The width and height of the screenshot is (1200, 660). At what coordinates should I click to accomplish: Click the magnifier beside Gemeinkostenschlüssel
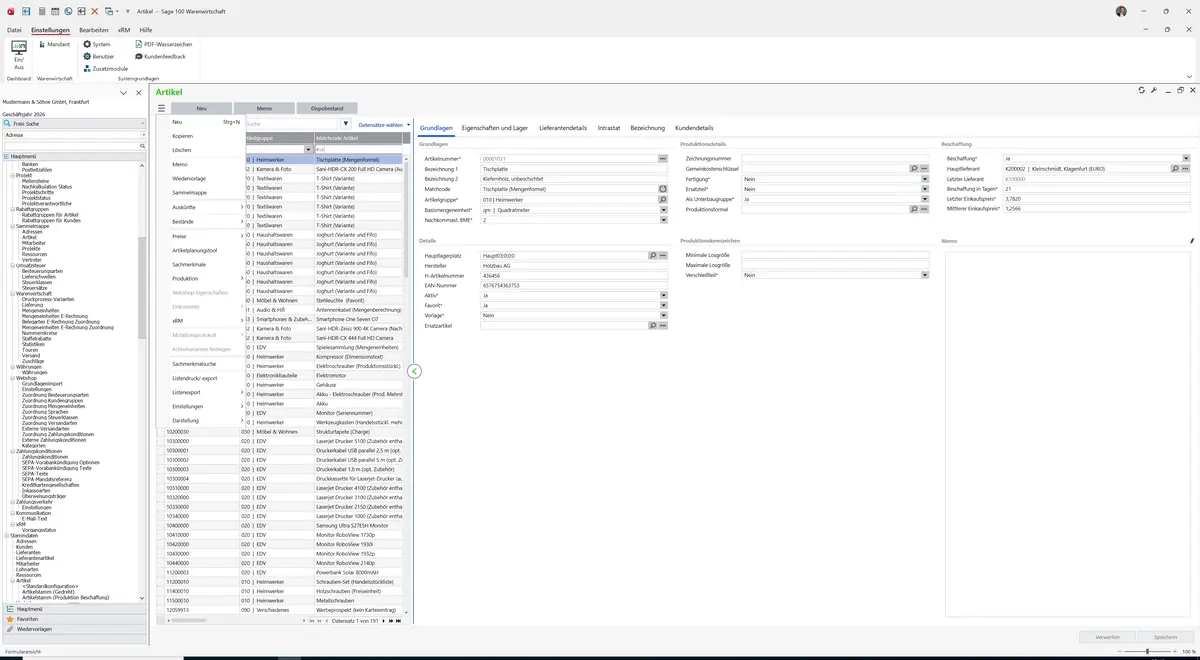click(913, 169)
